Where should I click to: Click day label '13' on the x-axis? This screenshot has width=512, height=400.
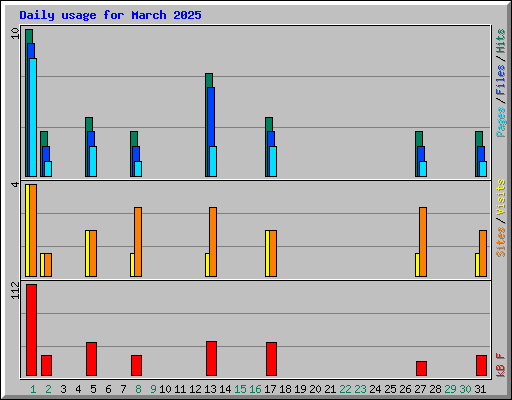pyautogui.click(x=210, y=389)
